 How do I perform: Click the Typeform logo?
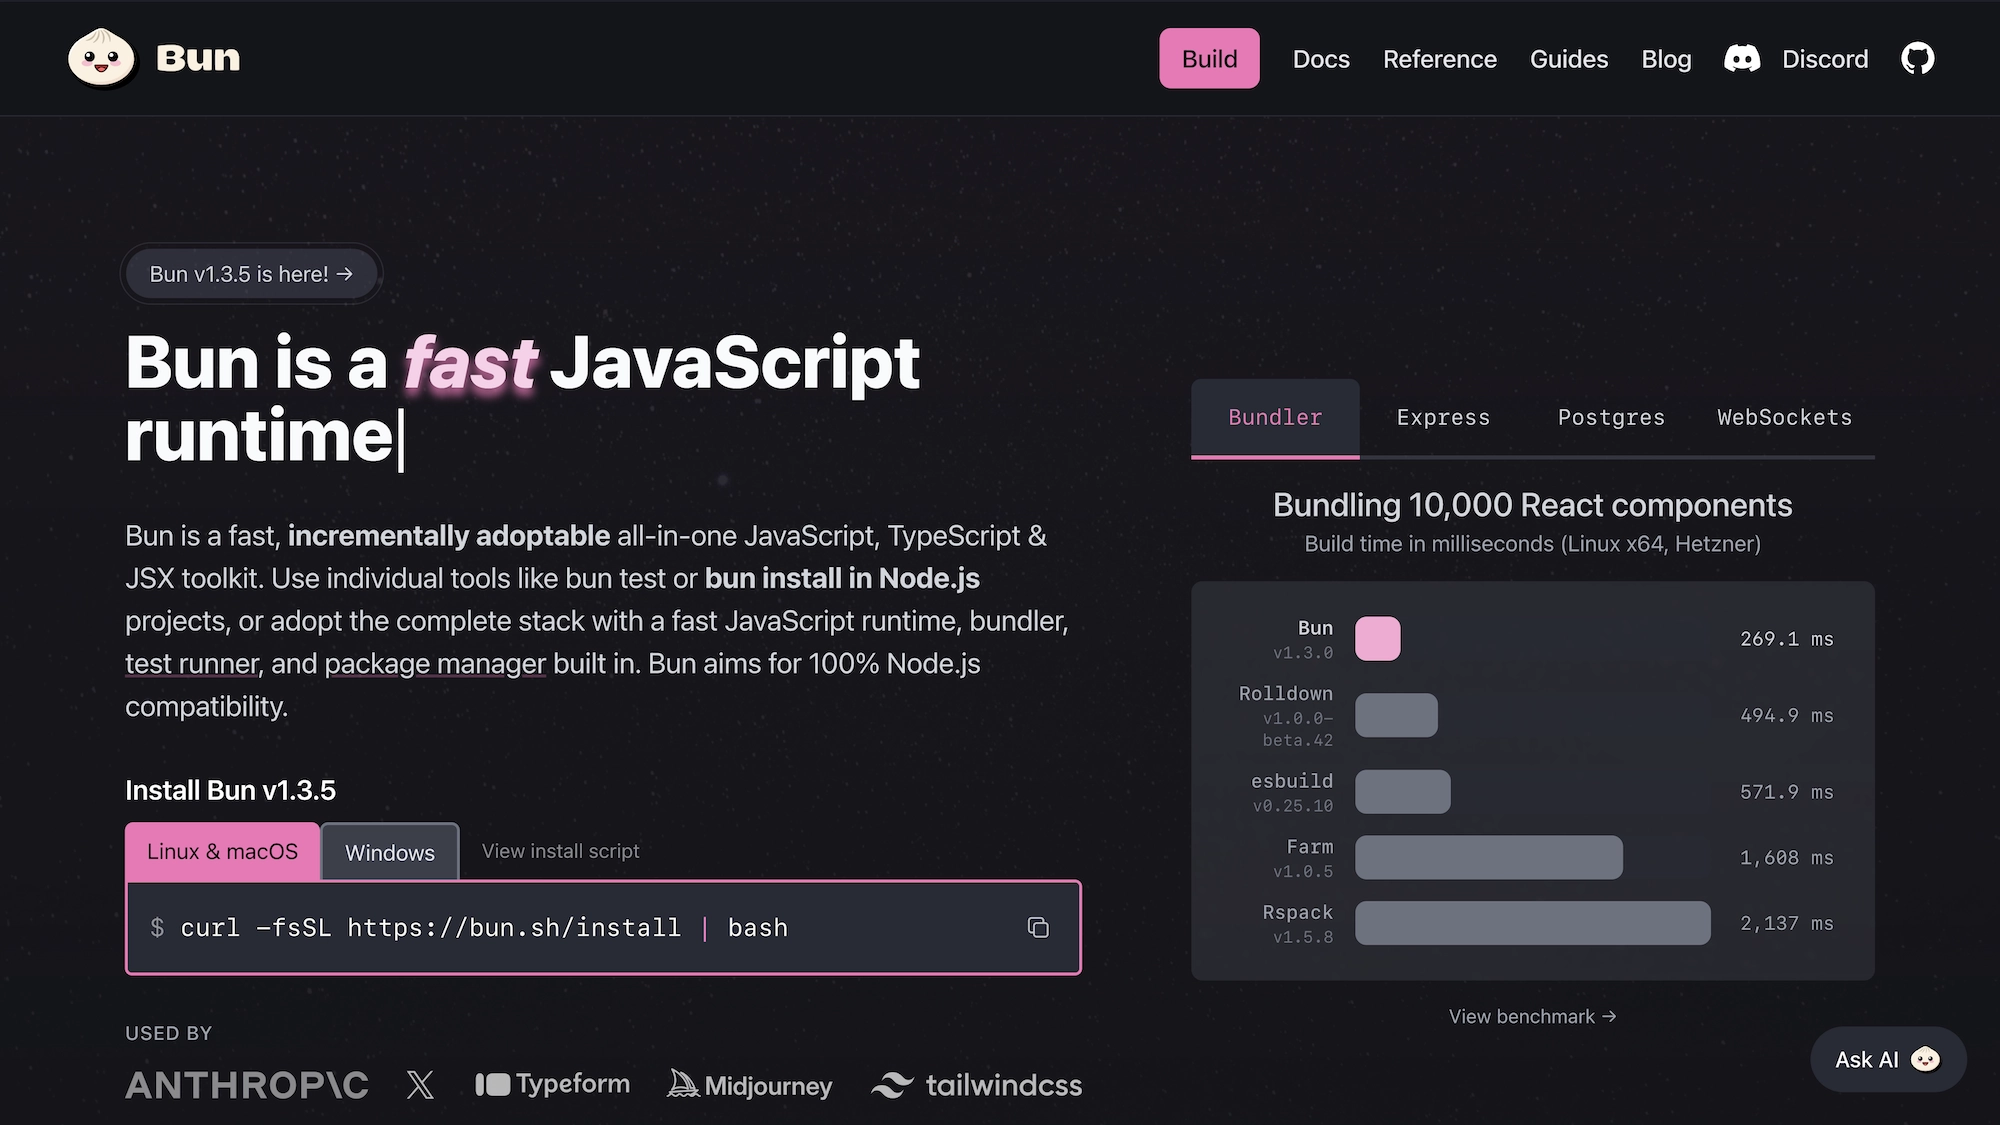[x=552, y=1084]
